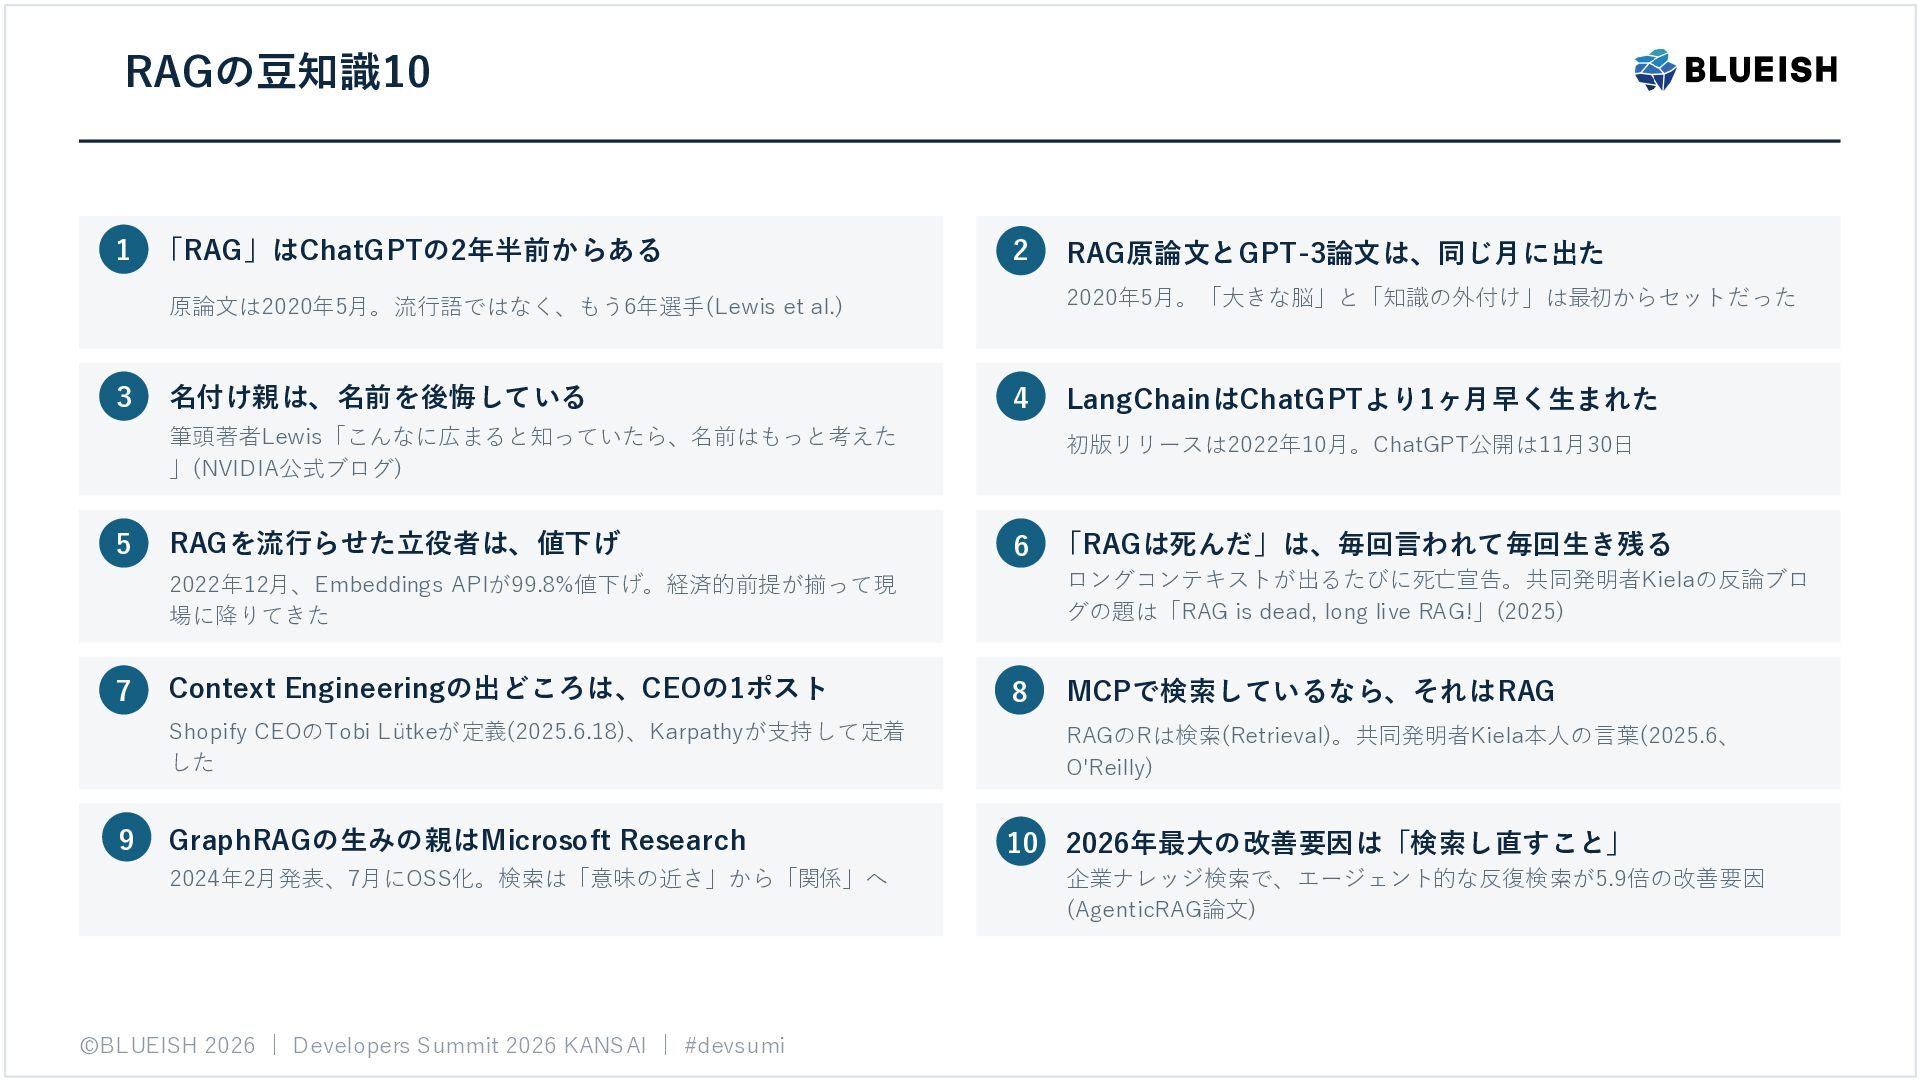The height and width of the screenshot is (1080, 1920).
Task: Click footer text "Developers Summit 2026 KANSAI"
Action: pyautogui.click(x=469, y=1045)
